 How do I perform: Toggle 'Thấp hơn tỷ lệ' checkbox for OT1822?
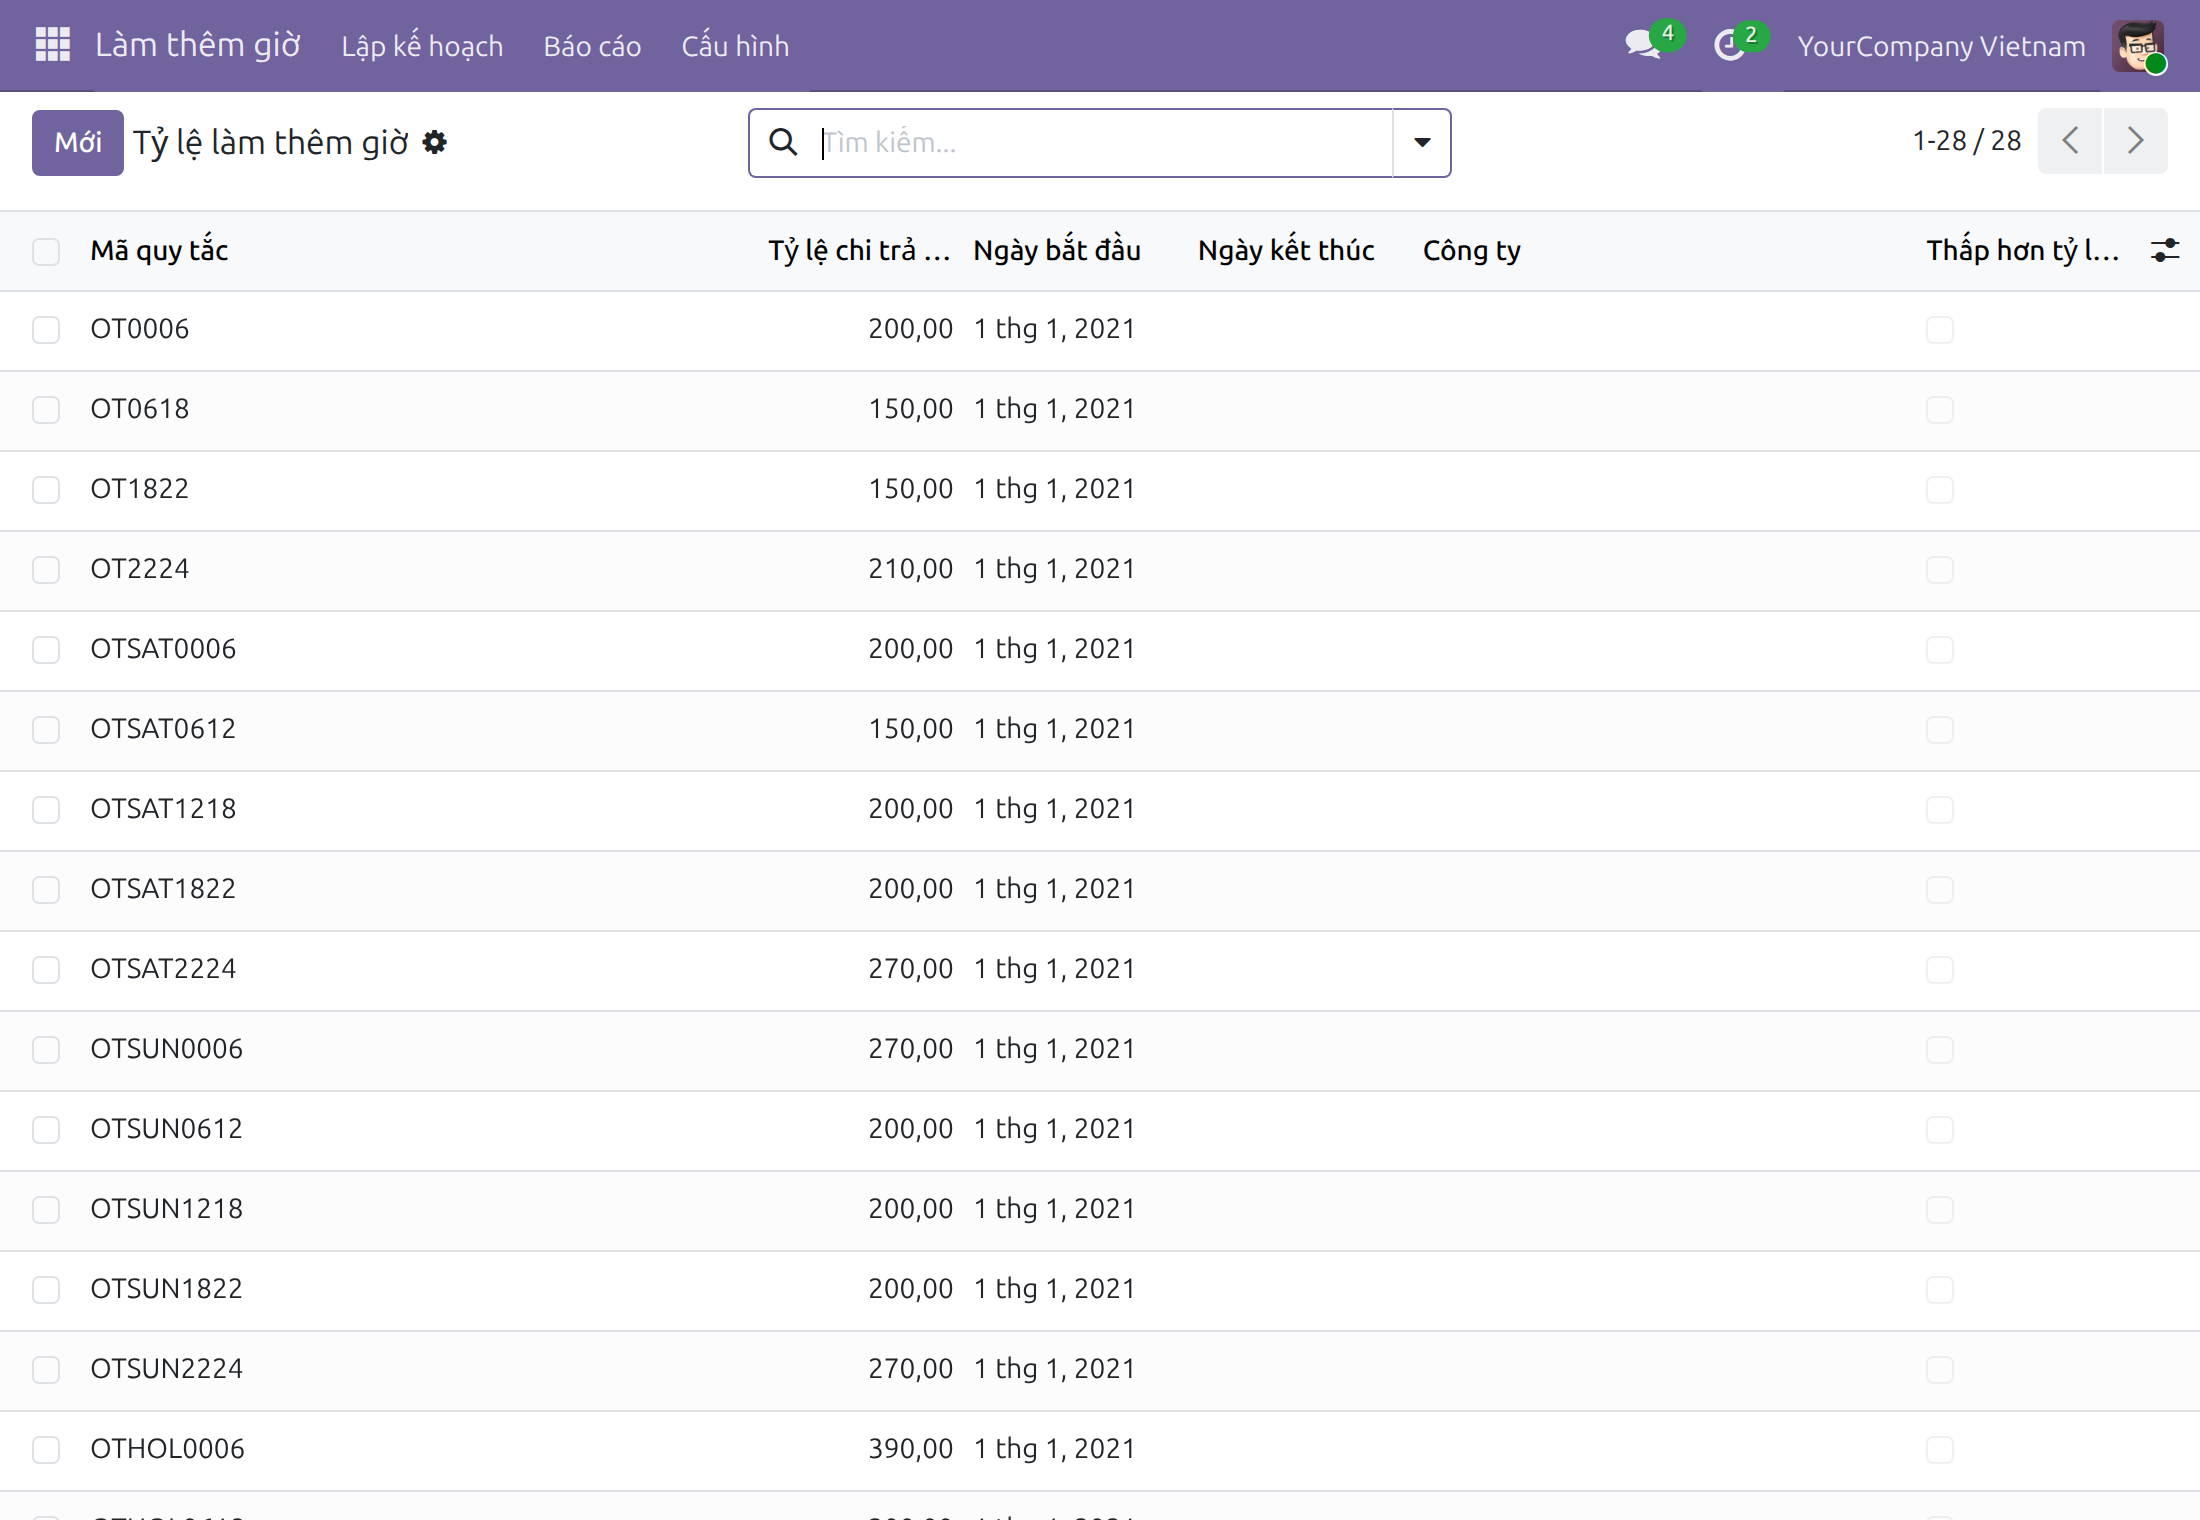[x=1940, y=490]
